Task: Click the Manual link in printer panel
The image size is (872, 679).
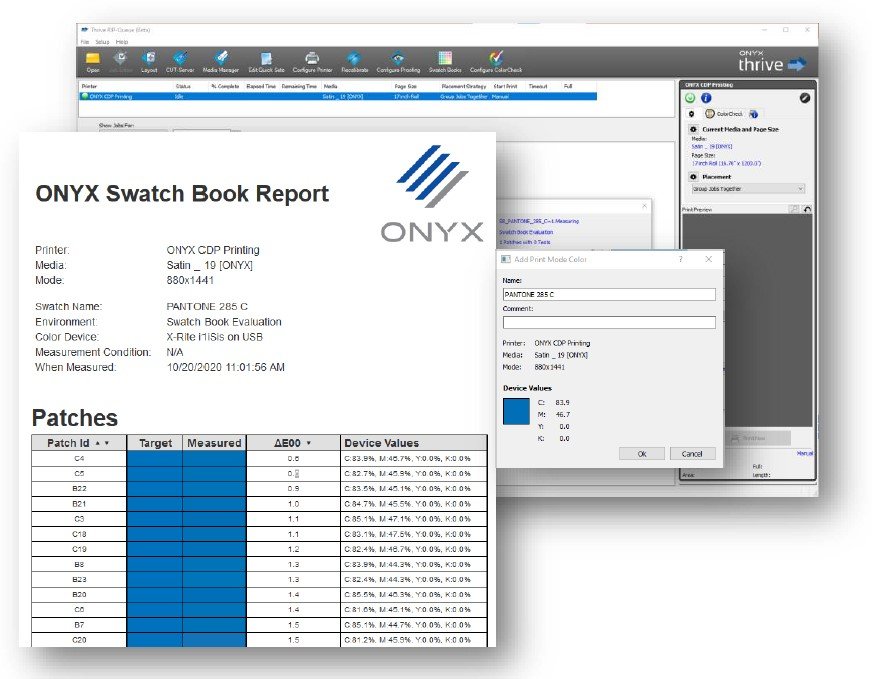Action: point(805,453)
